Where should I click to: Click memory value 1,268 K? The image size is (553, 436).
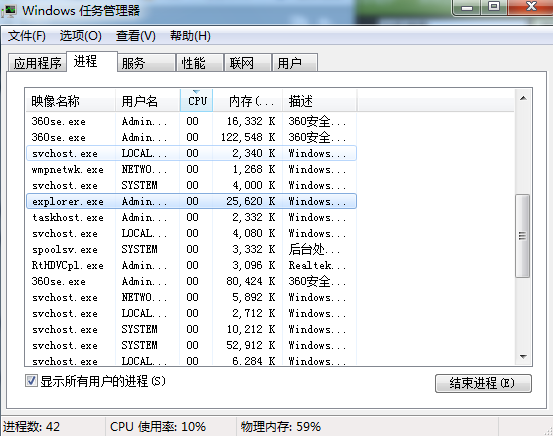click(254, 169)
